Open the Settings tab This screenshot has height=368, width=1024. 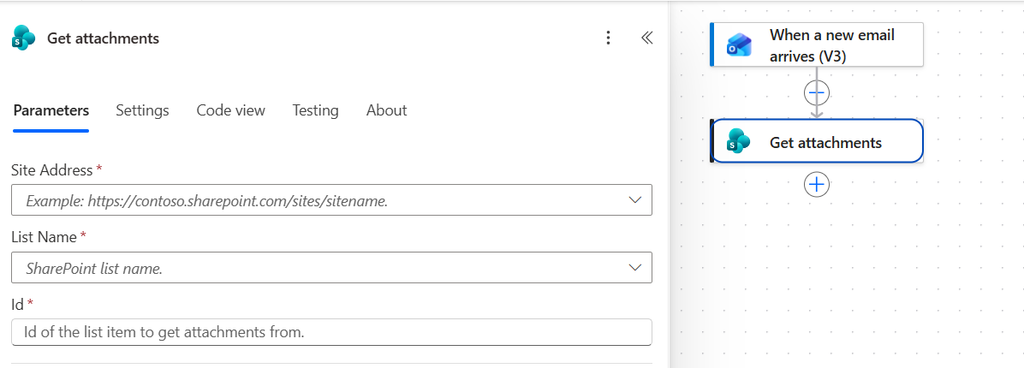(142, 110)
